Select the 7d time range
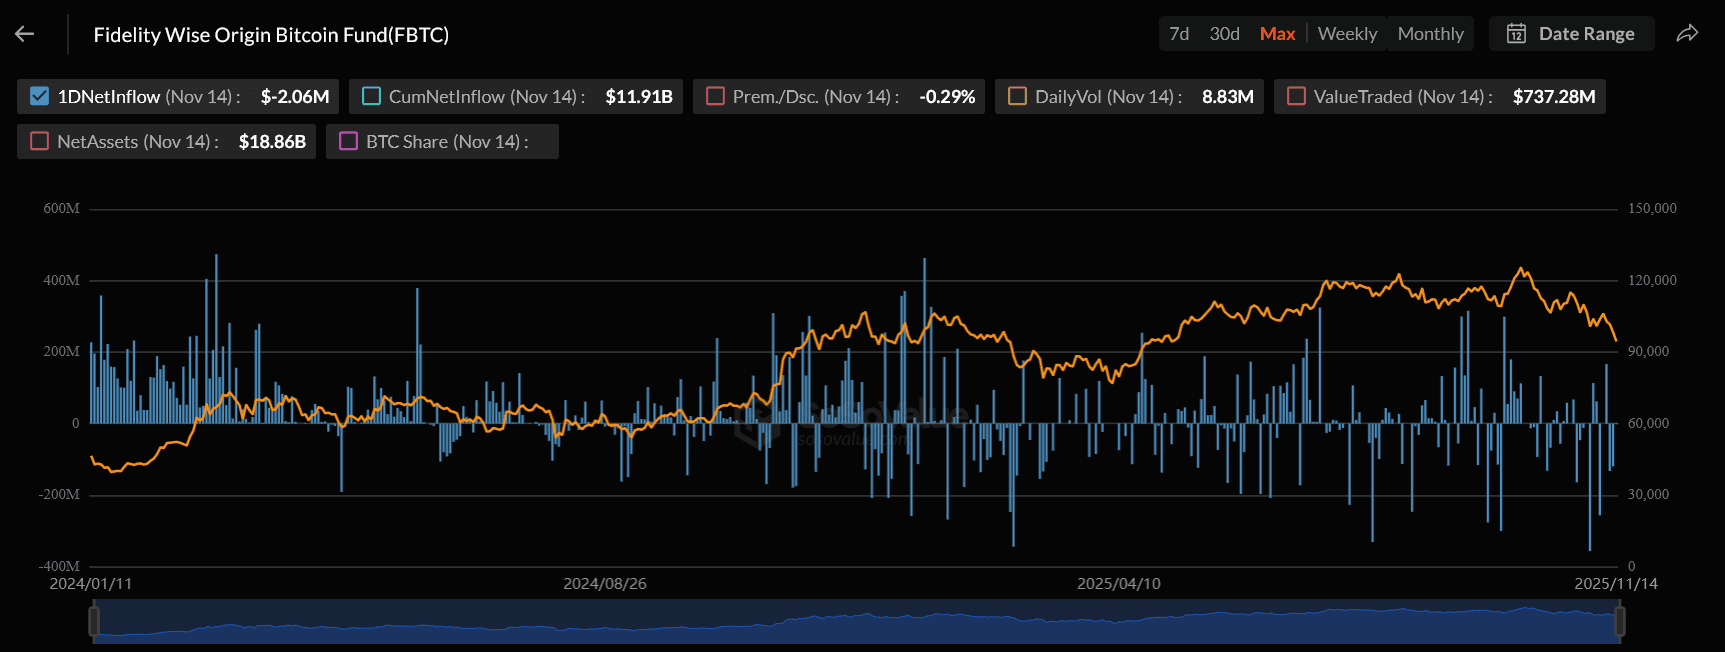The height and width of the screenshot is (652, 1725). pos(1179,34)
